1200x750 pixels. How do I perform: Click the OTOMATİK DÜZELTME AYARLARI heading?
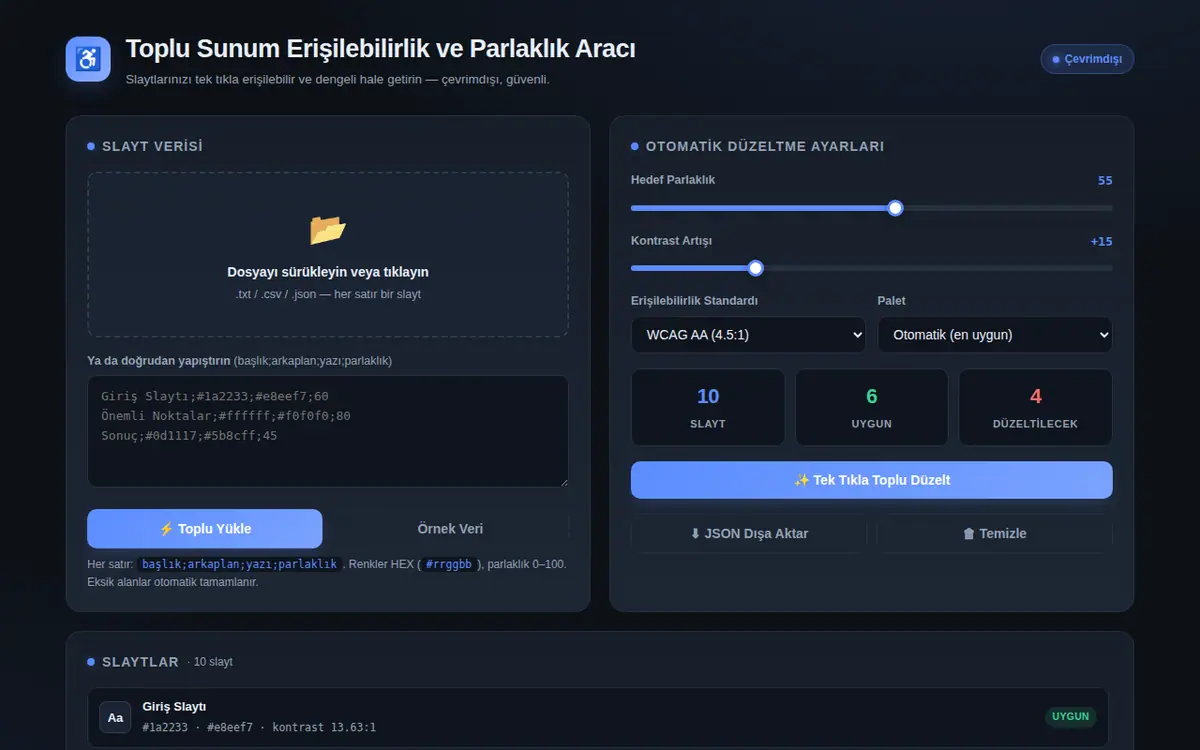click(x=765, y=146)
